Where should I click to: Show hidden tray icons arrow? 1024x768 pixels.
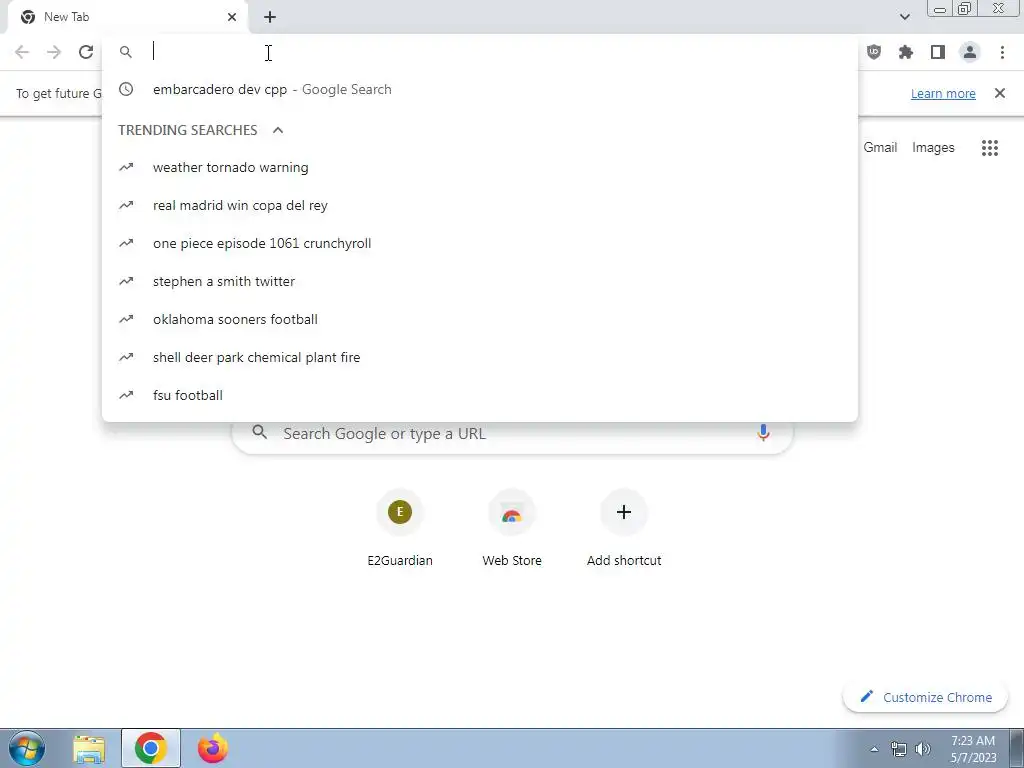click(x=874, y=749)
